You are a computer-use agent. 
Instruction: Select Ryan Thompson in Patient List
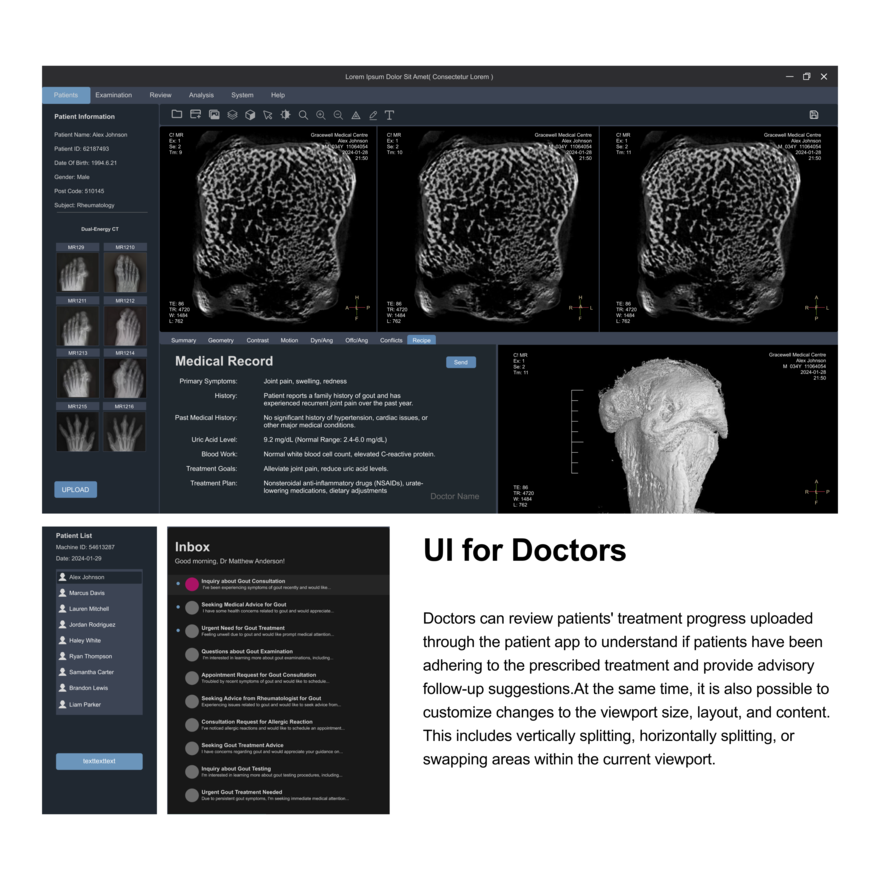(99, 656)
